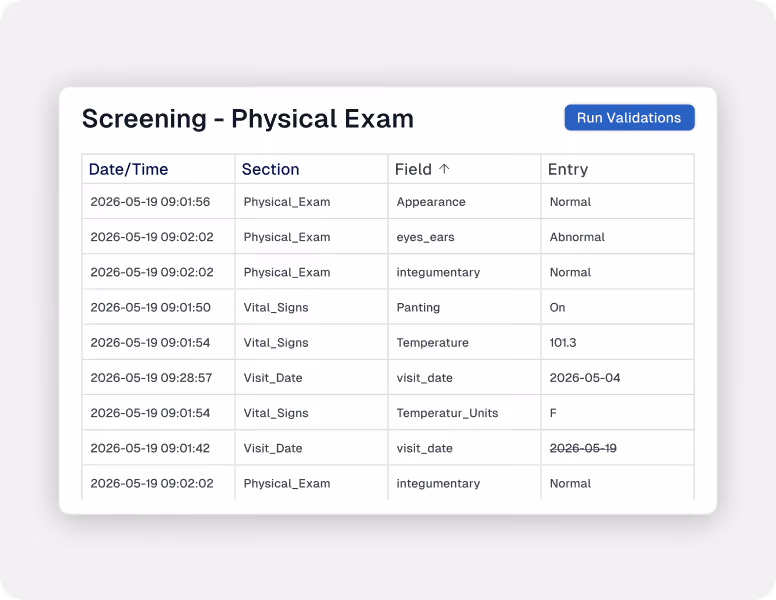The image size is (776, 600).
Task: Click Visit_Date section in the 09:01:42 row
Action: click(x=273, y=448)
